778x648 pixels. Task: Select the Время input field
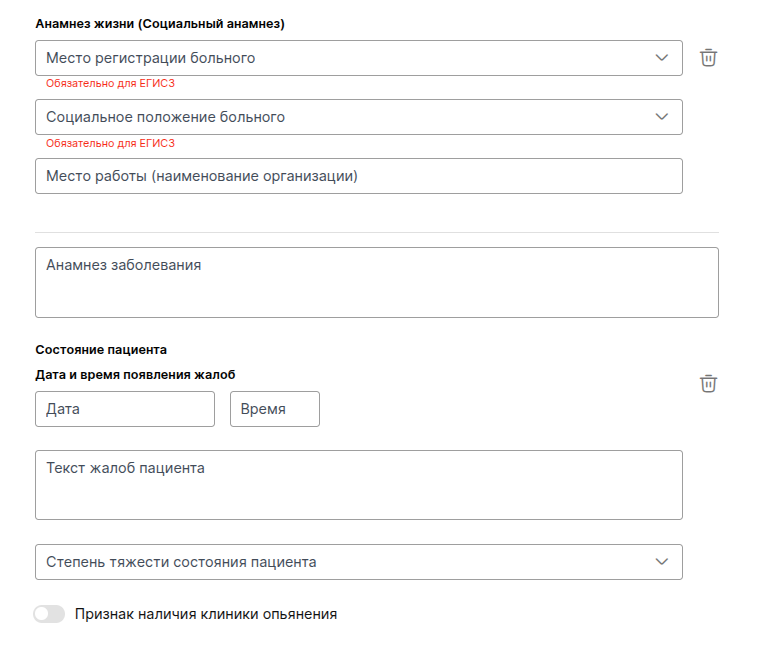click(274, 409)
